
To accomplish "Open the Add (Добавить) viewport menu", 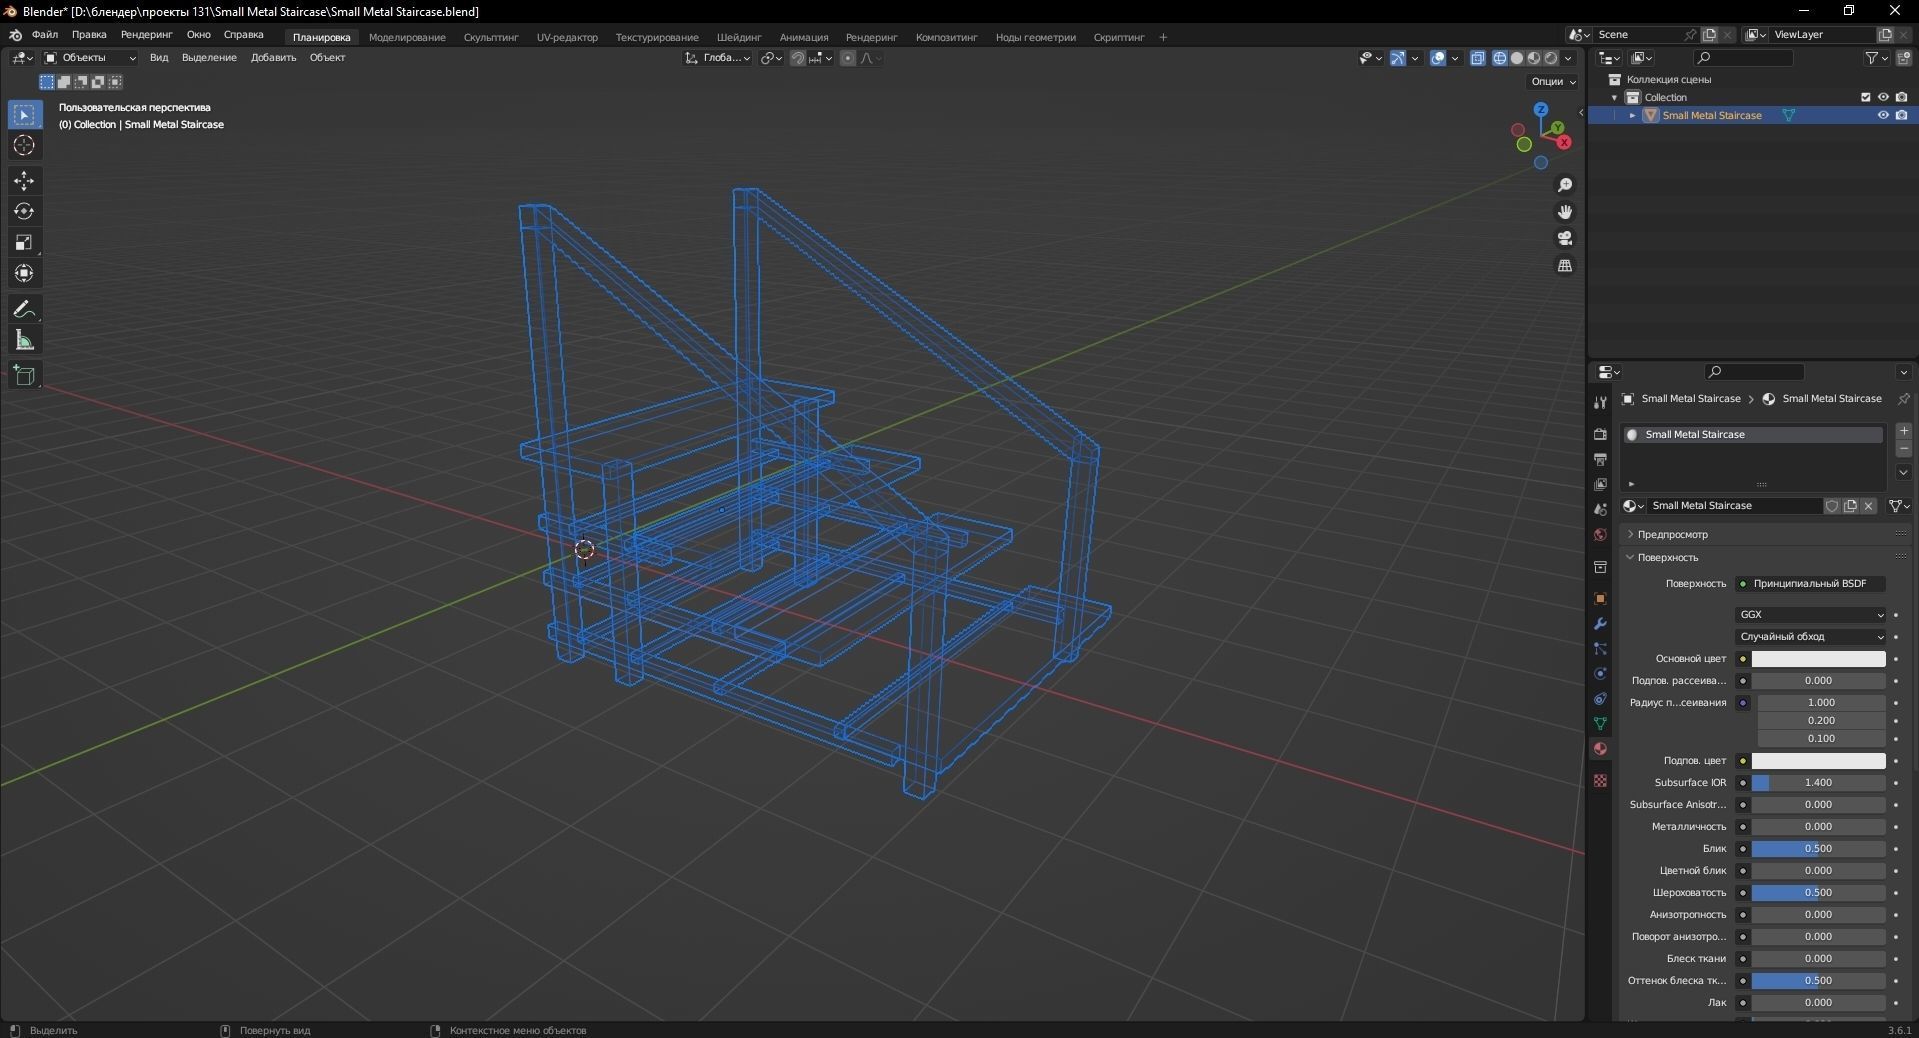I will (273, 58).
